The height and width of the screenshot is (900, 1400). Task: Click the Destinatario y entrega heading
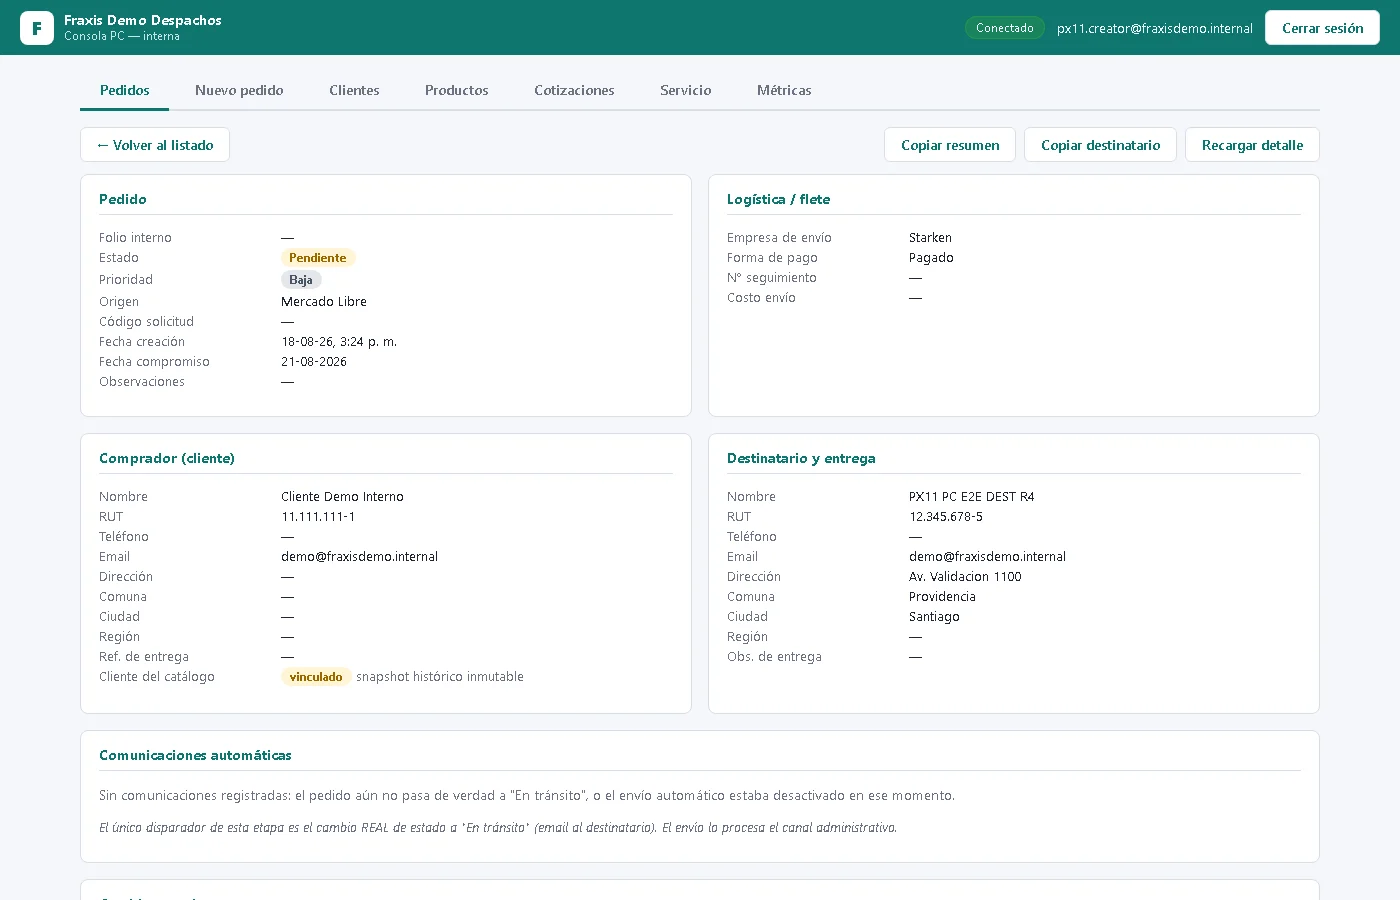point(801,458)
